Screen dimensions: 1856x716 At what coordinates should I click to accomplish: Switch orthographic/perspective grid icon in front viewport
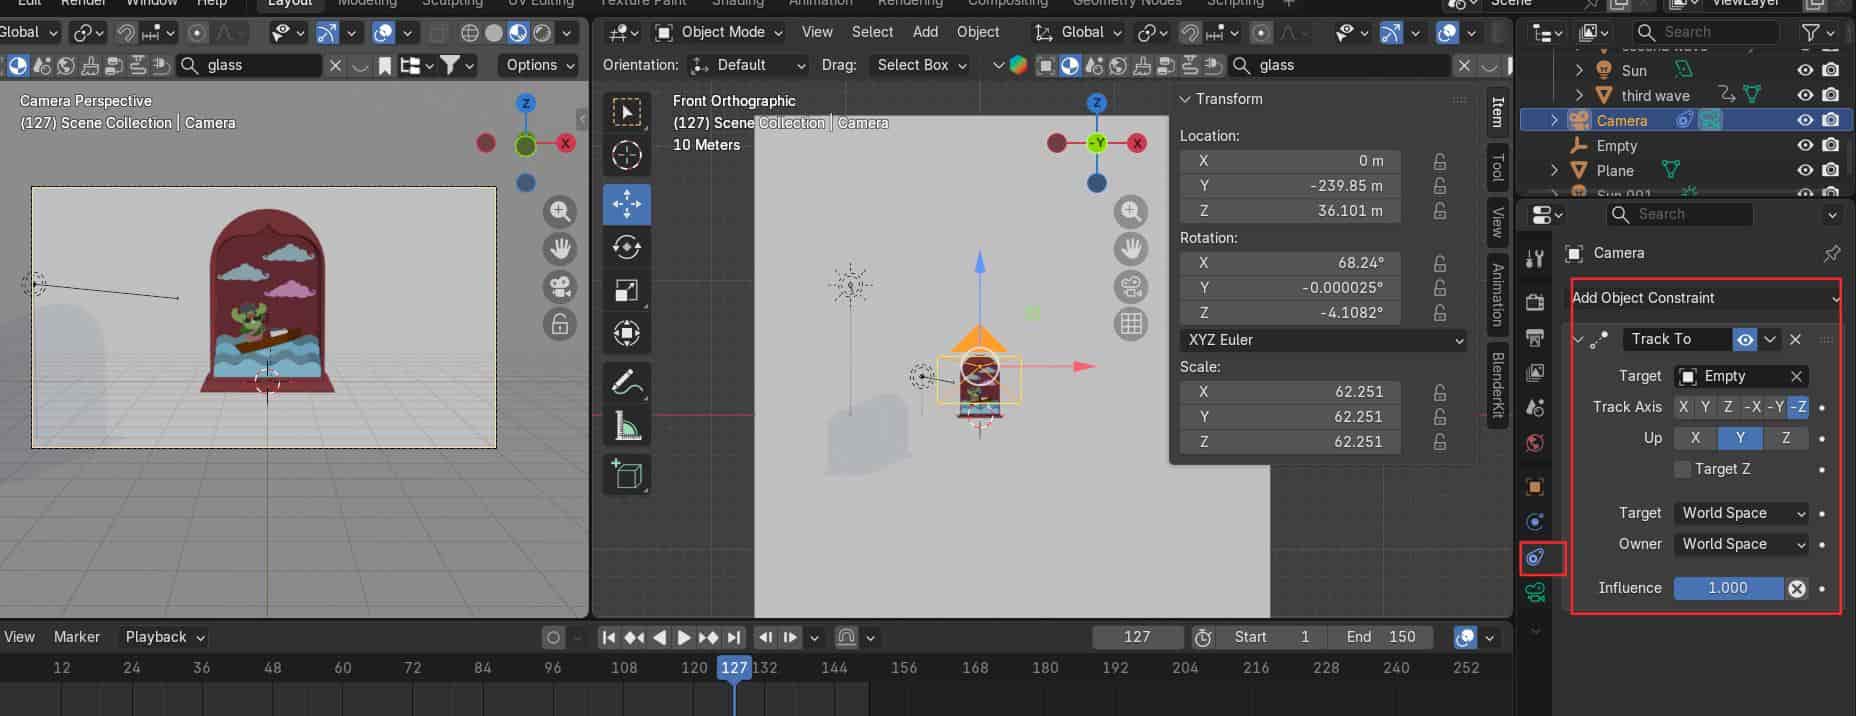pyautogui.click(x=1131, y=324)
